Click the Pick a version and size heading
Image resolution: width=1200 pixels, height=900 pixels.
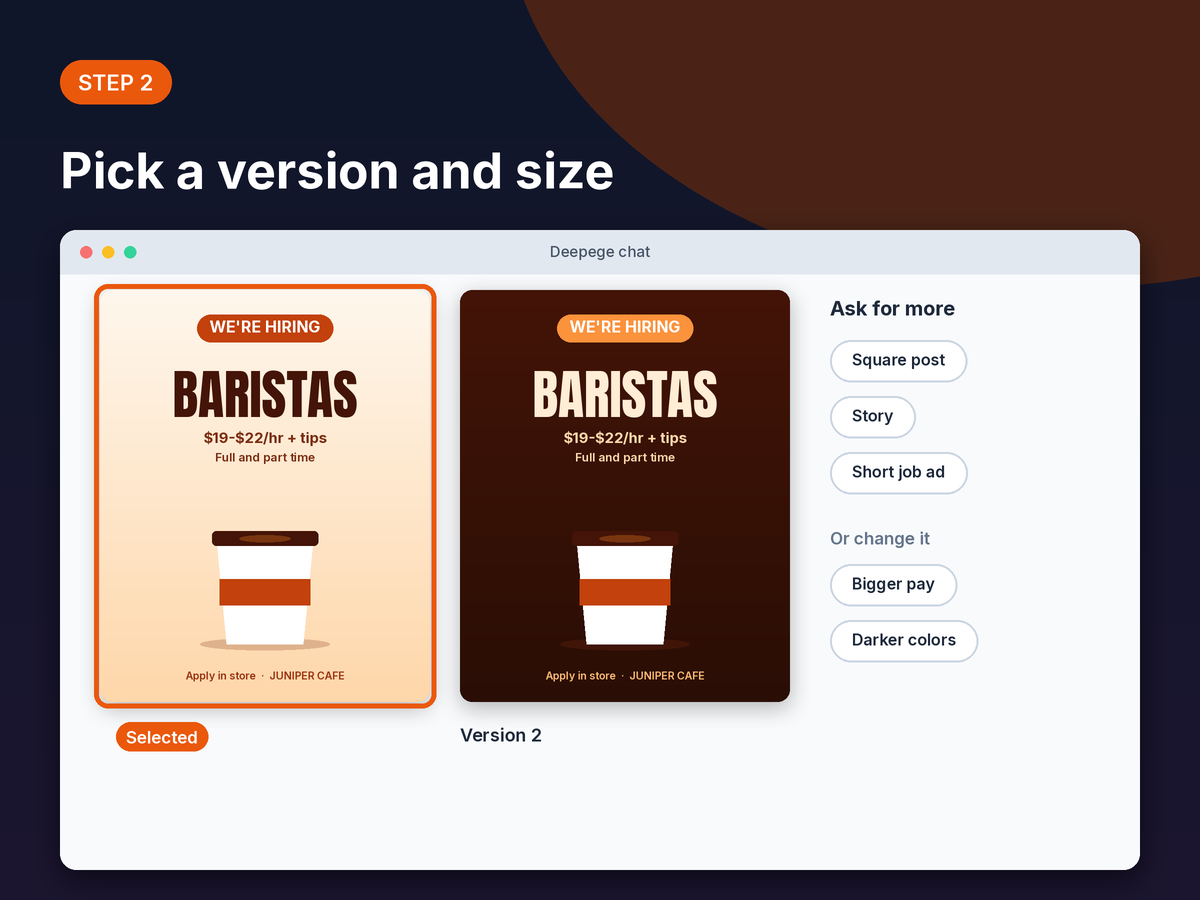[x=337, y=171]
